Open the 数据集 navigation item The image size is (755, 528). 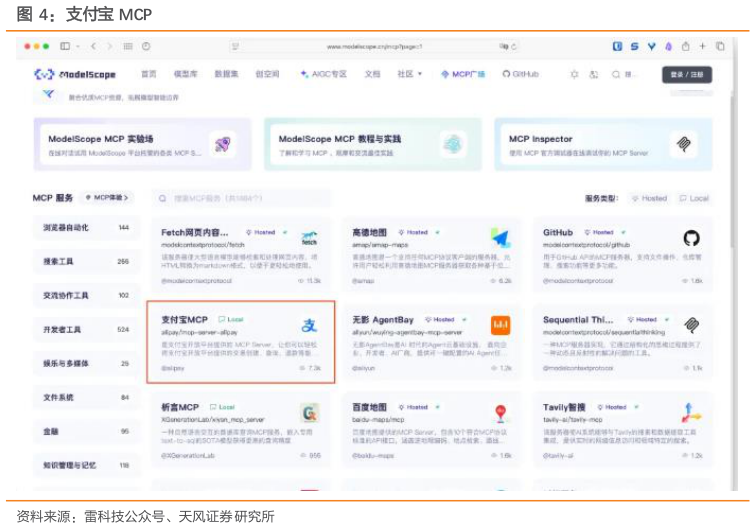226,74
